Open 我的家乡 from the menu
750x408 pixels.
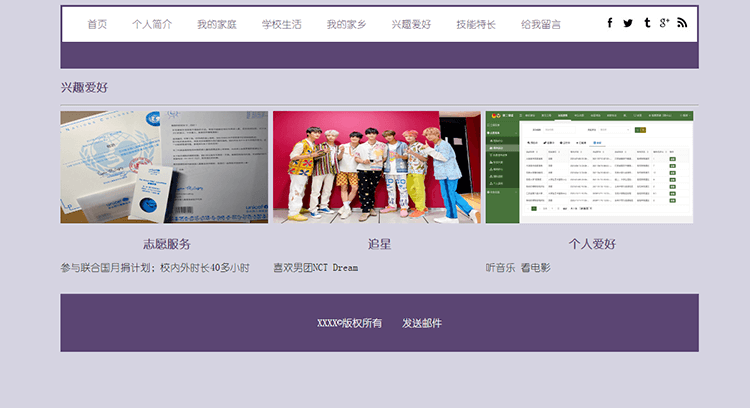tap(346, 24)
